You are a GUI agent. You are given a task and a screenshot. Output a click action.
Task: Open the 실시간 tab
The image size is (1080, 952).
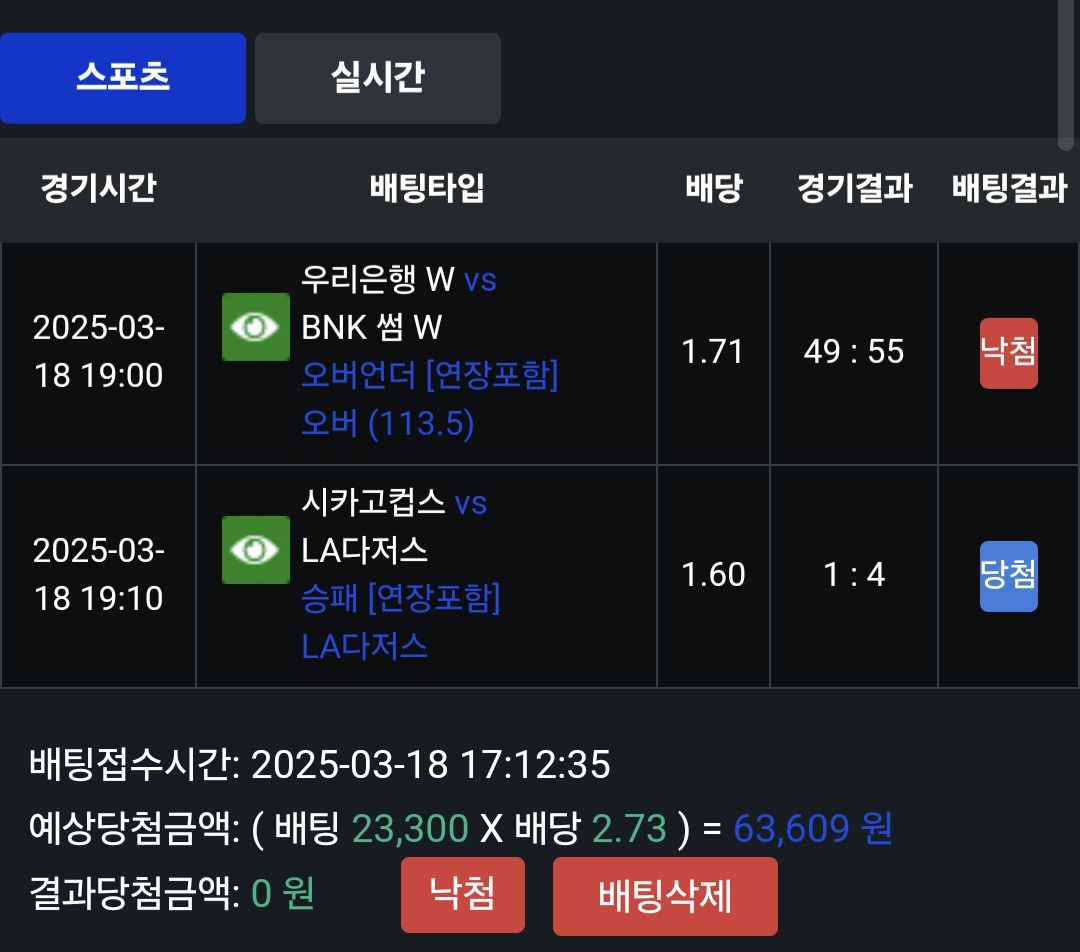tap(378, 78)
